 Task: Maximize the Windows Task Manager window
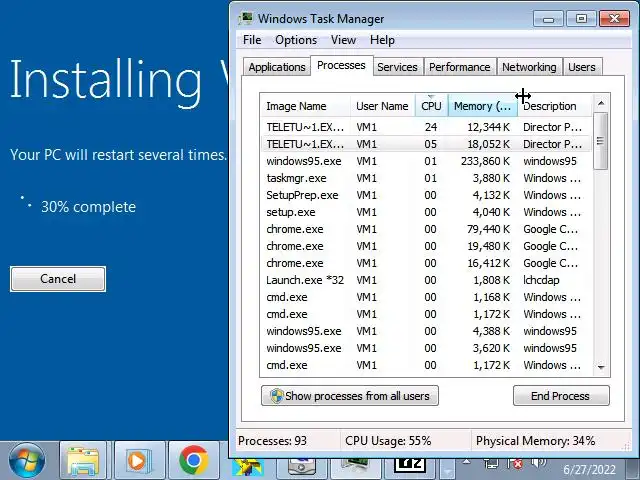581,19
